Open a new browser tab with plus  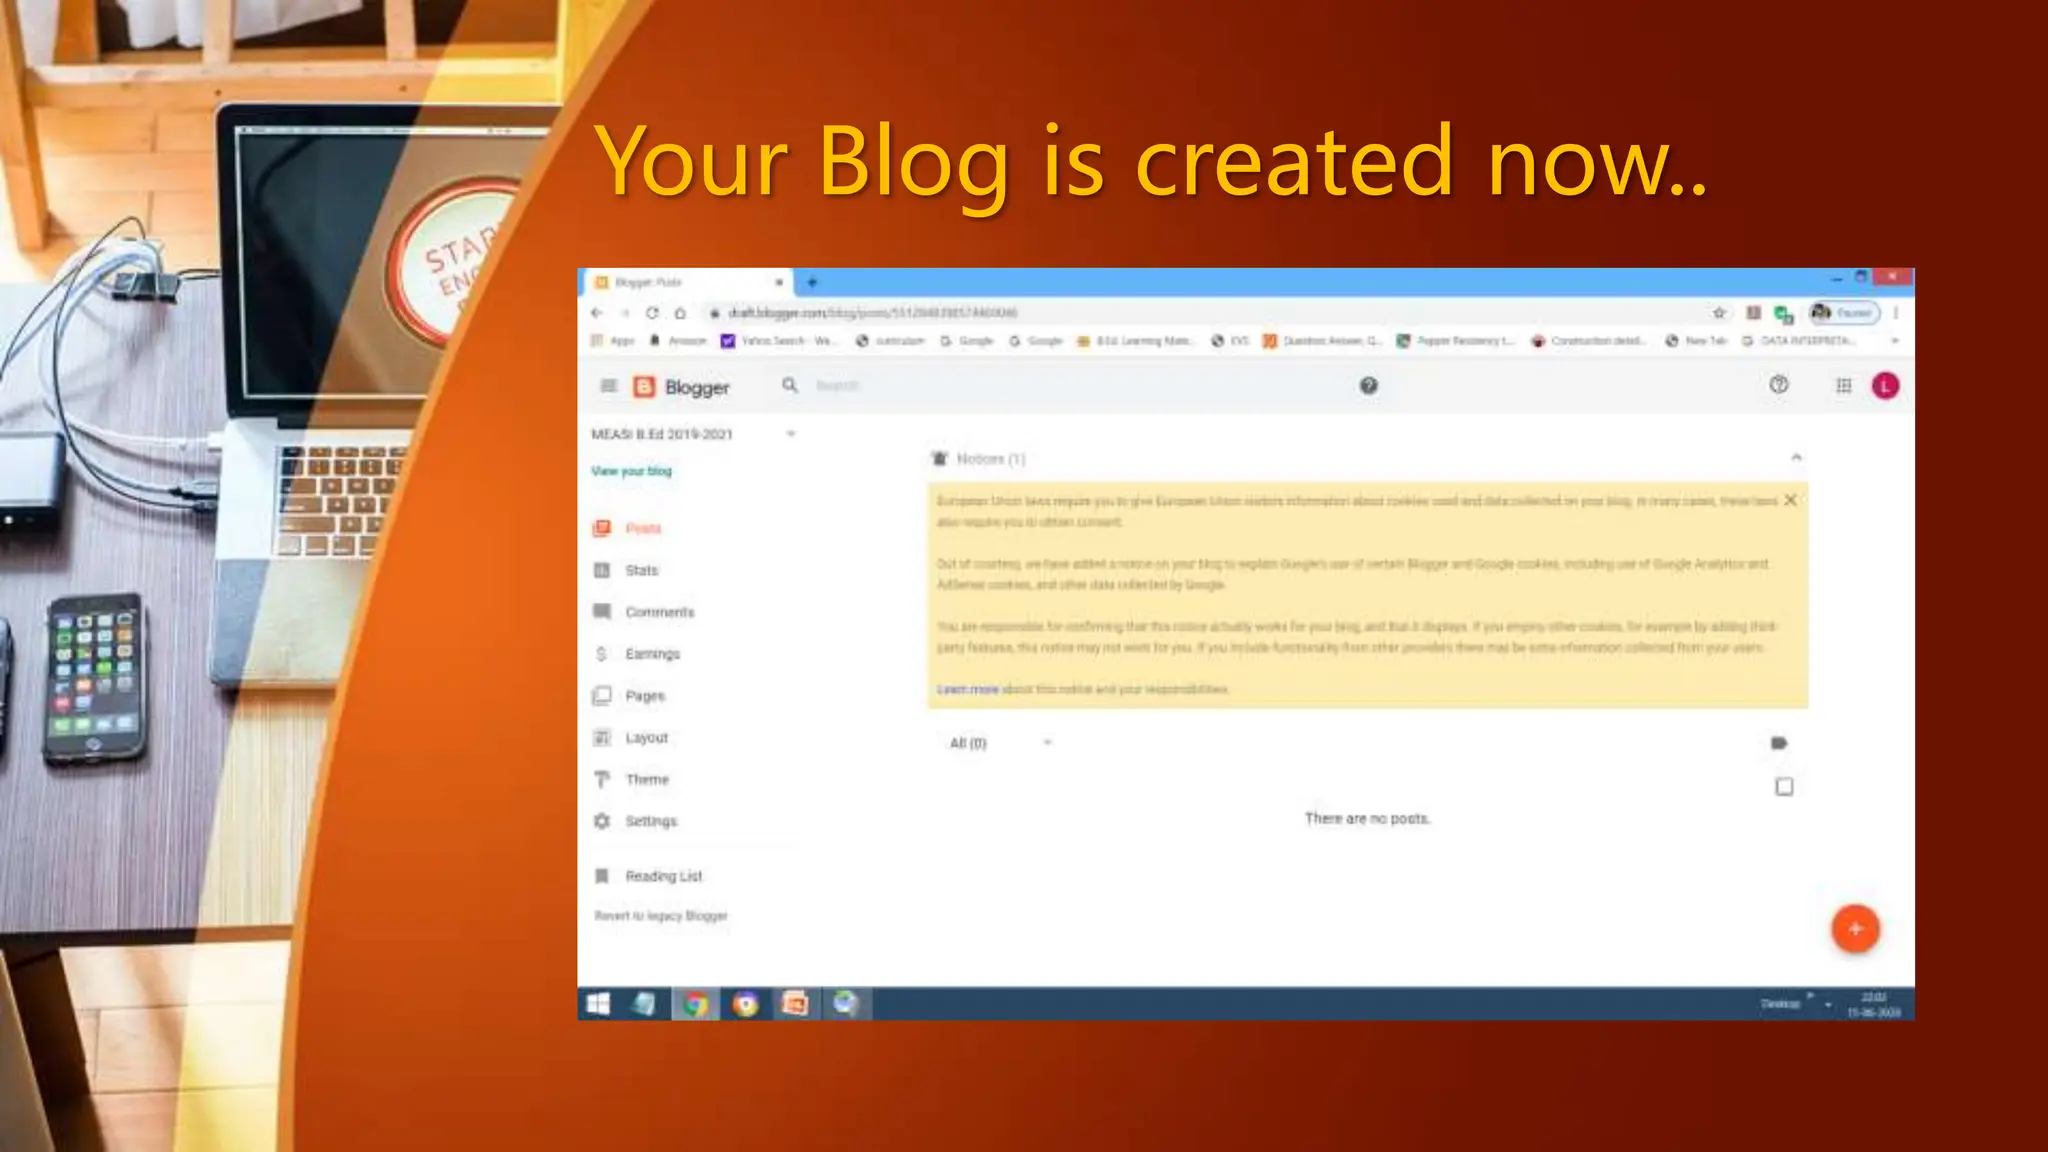click(x=812, y=282)
